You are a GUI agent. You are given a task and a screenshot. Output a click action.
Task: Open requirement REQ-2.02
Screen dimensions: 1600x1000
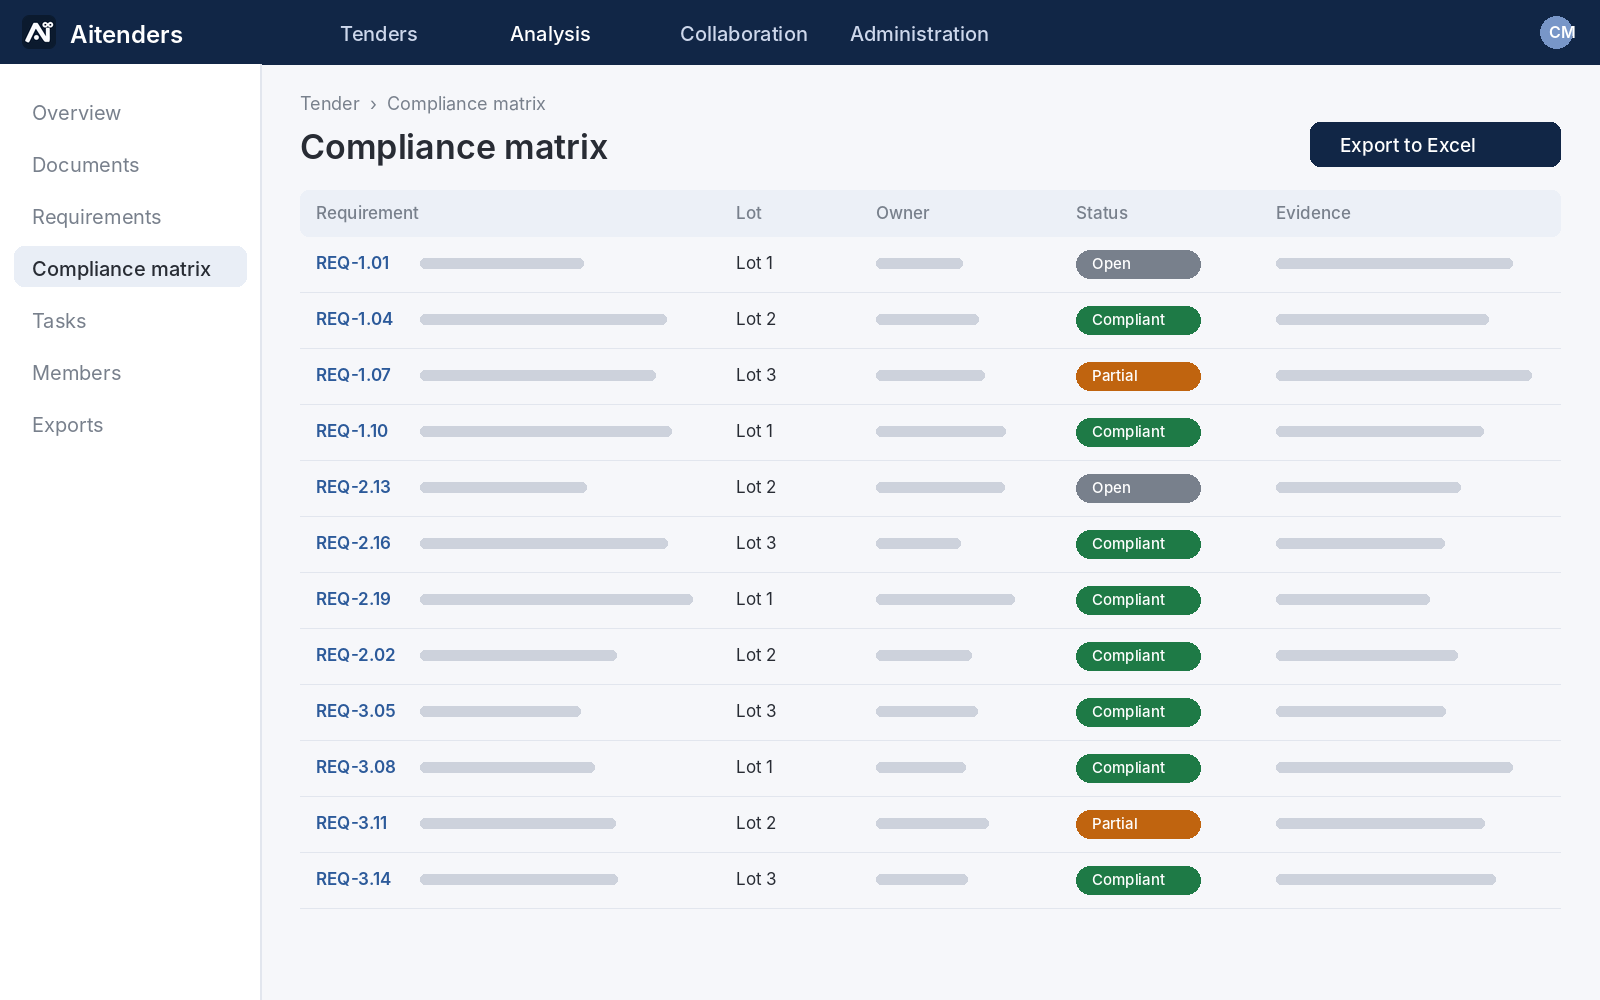[356, 655]
